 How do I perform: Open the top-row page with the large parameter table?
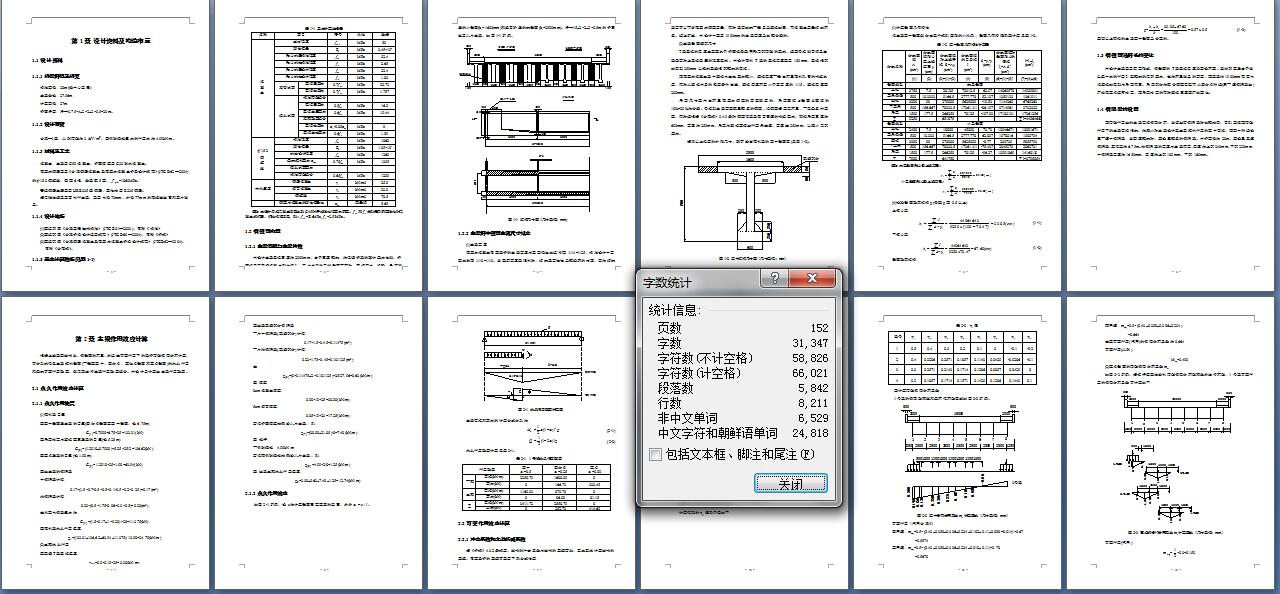point(319,145)
